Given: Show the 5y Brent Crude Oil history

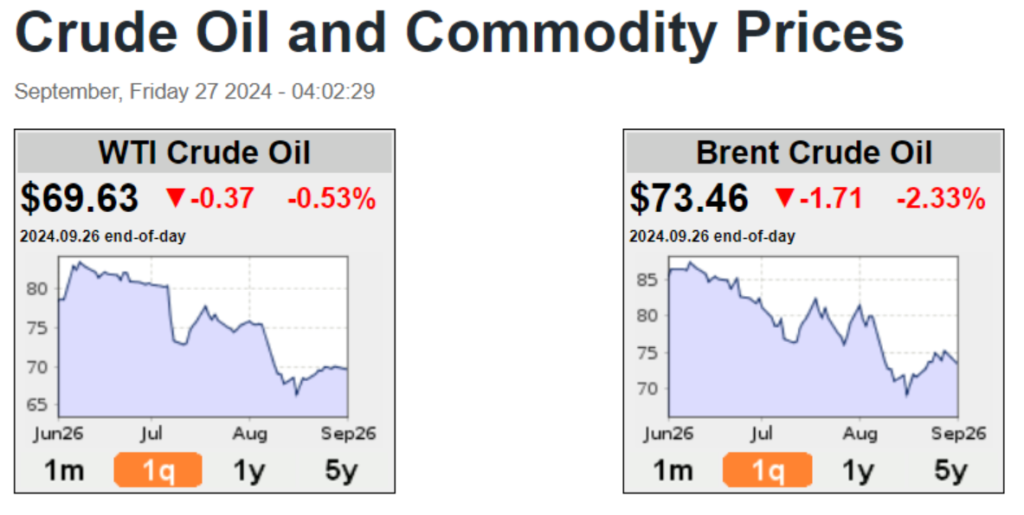Looking at the screenshot, I should pyautogui.click(x=950, y=470).
